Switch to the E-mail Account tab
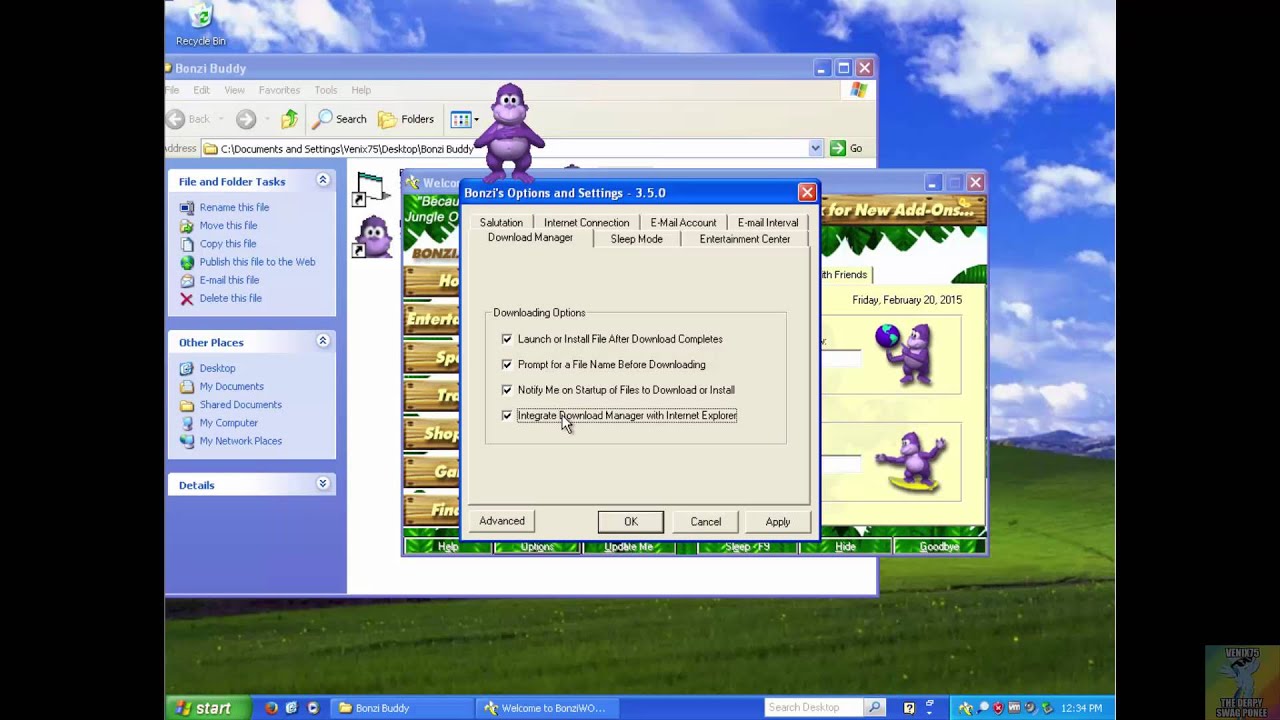This screenshot has height=720, width=1280. tap(683, 222)
